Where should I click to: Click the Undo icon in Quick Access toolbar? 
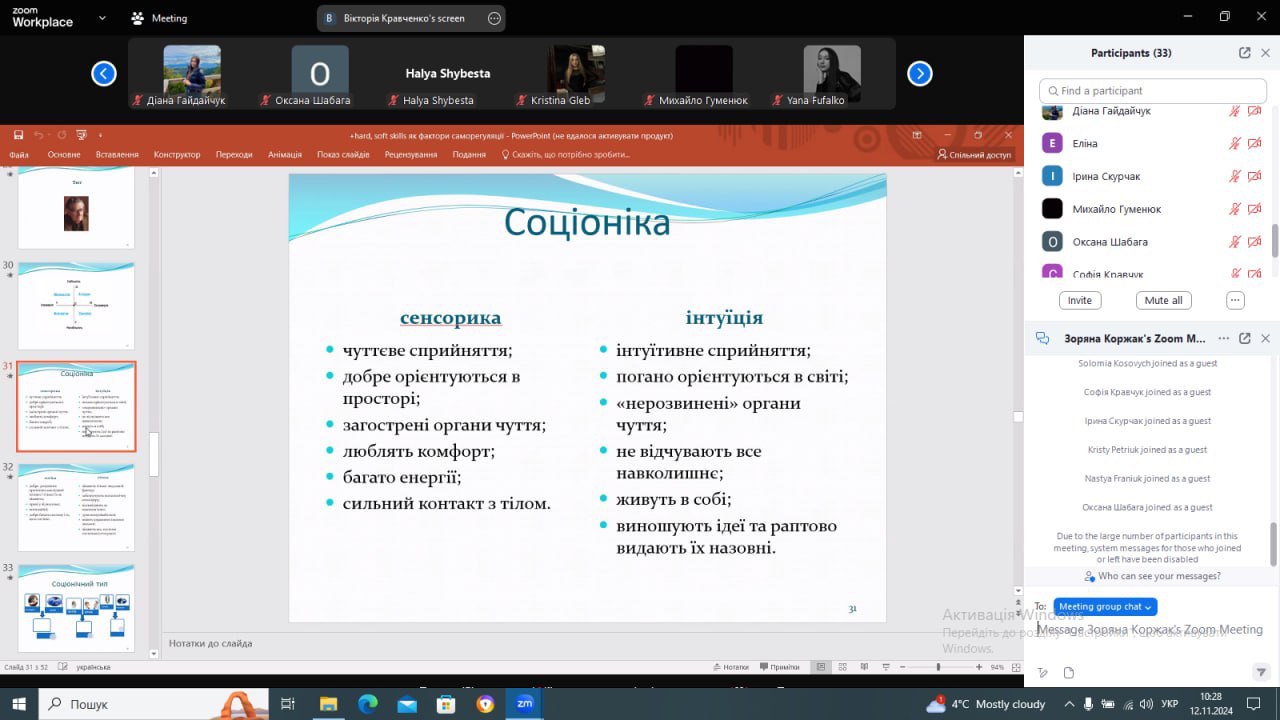point(40,135)
